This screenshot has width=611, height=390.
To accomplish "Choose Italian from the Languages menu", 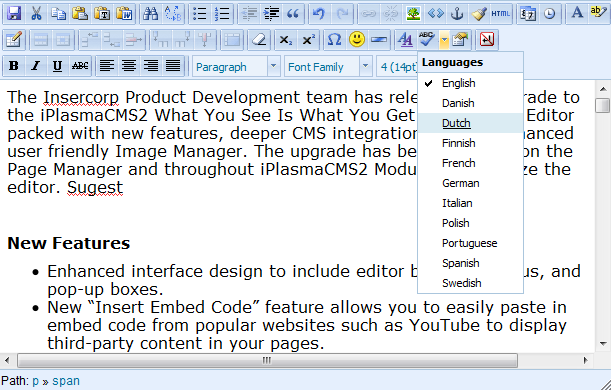I will click(x=470, y=203).
